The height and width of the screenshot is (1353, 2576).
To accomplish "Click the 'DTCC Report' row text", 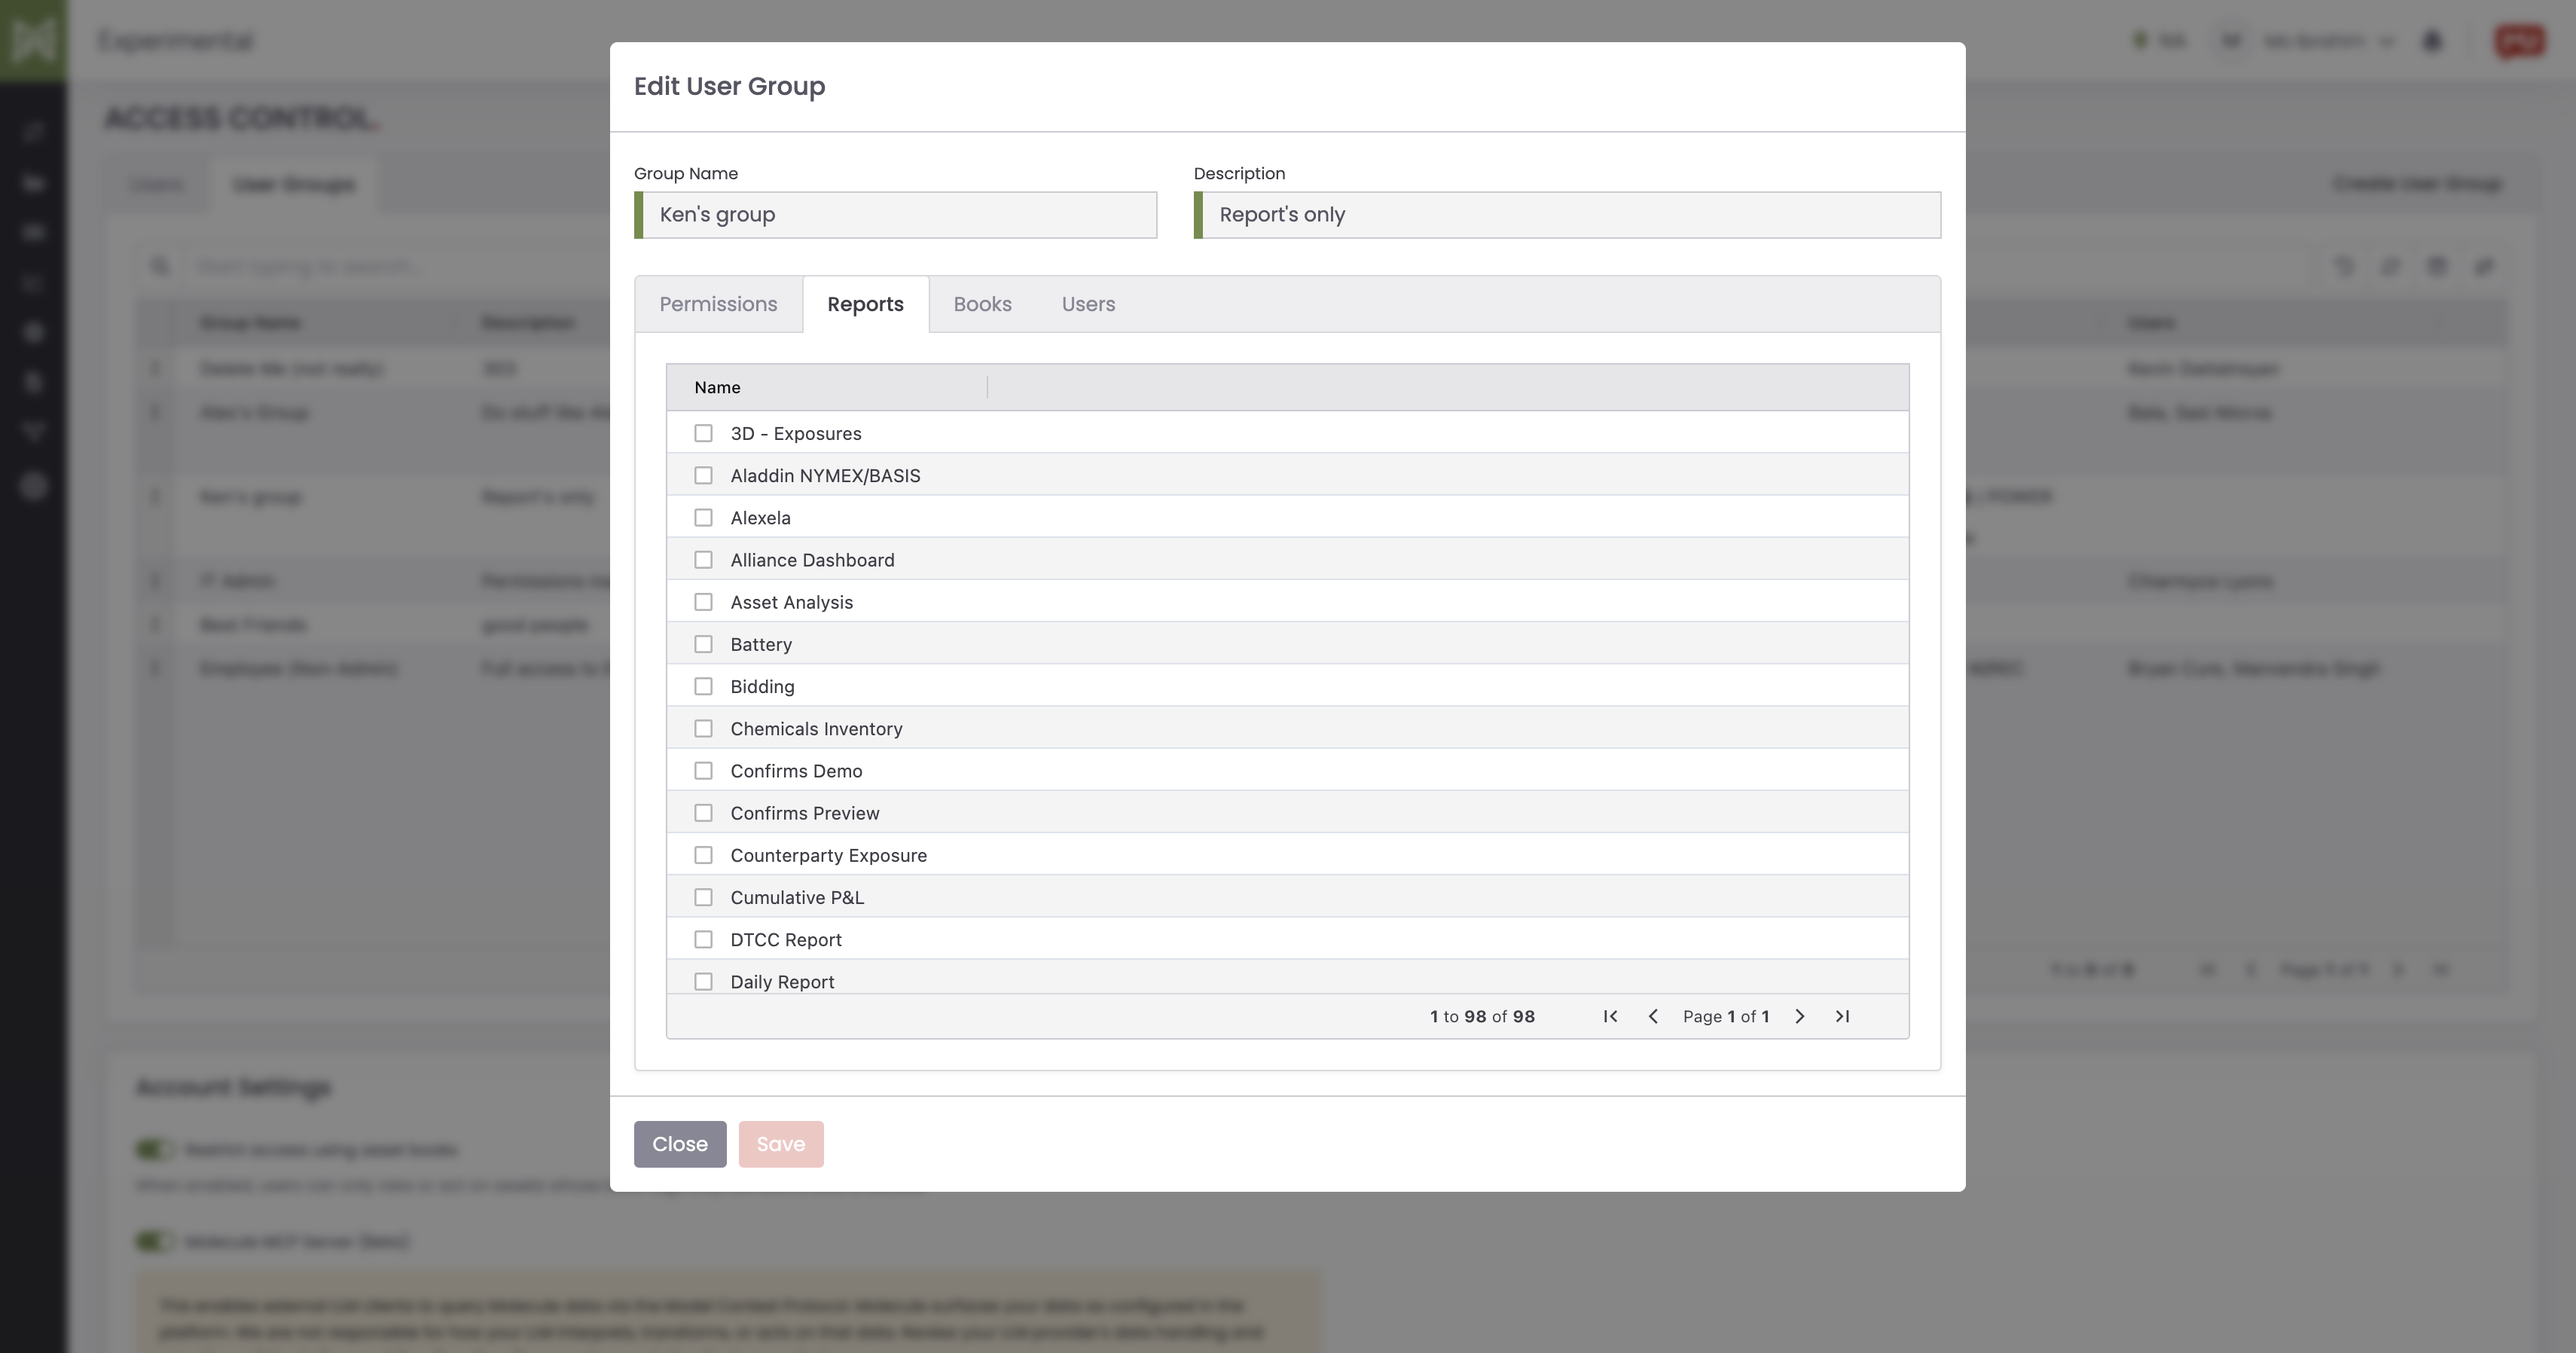I will coord(786,939).
